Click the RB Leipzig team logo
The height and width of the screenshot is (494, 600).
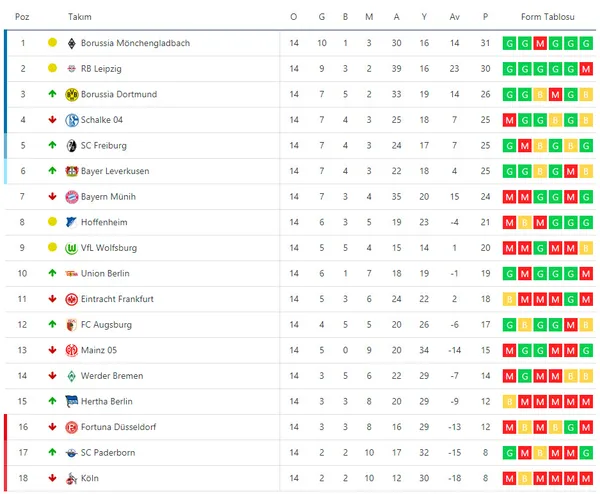(x=72, y=68)
